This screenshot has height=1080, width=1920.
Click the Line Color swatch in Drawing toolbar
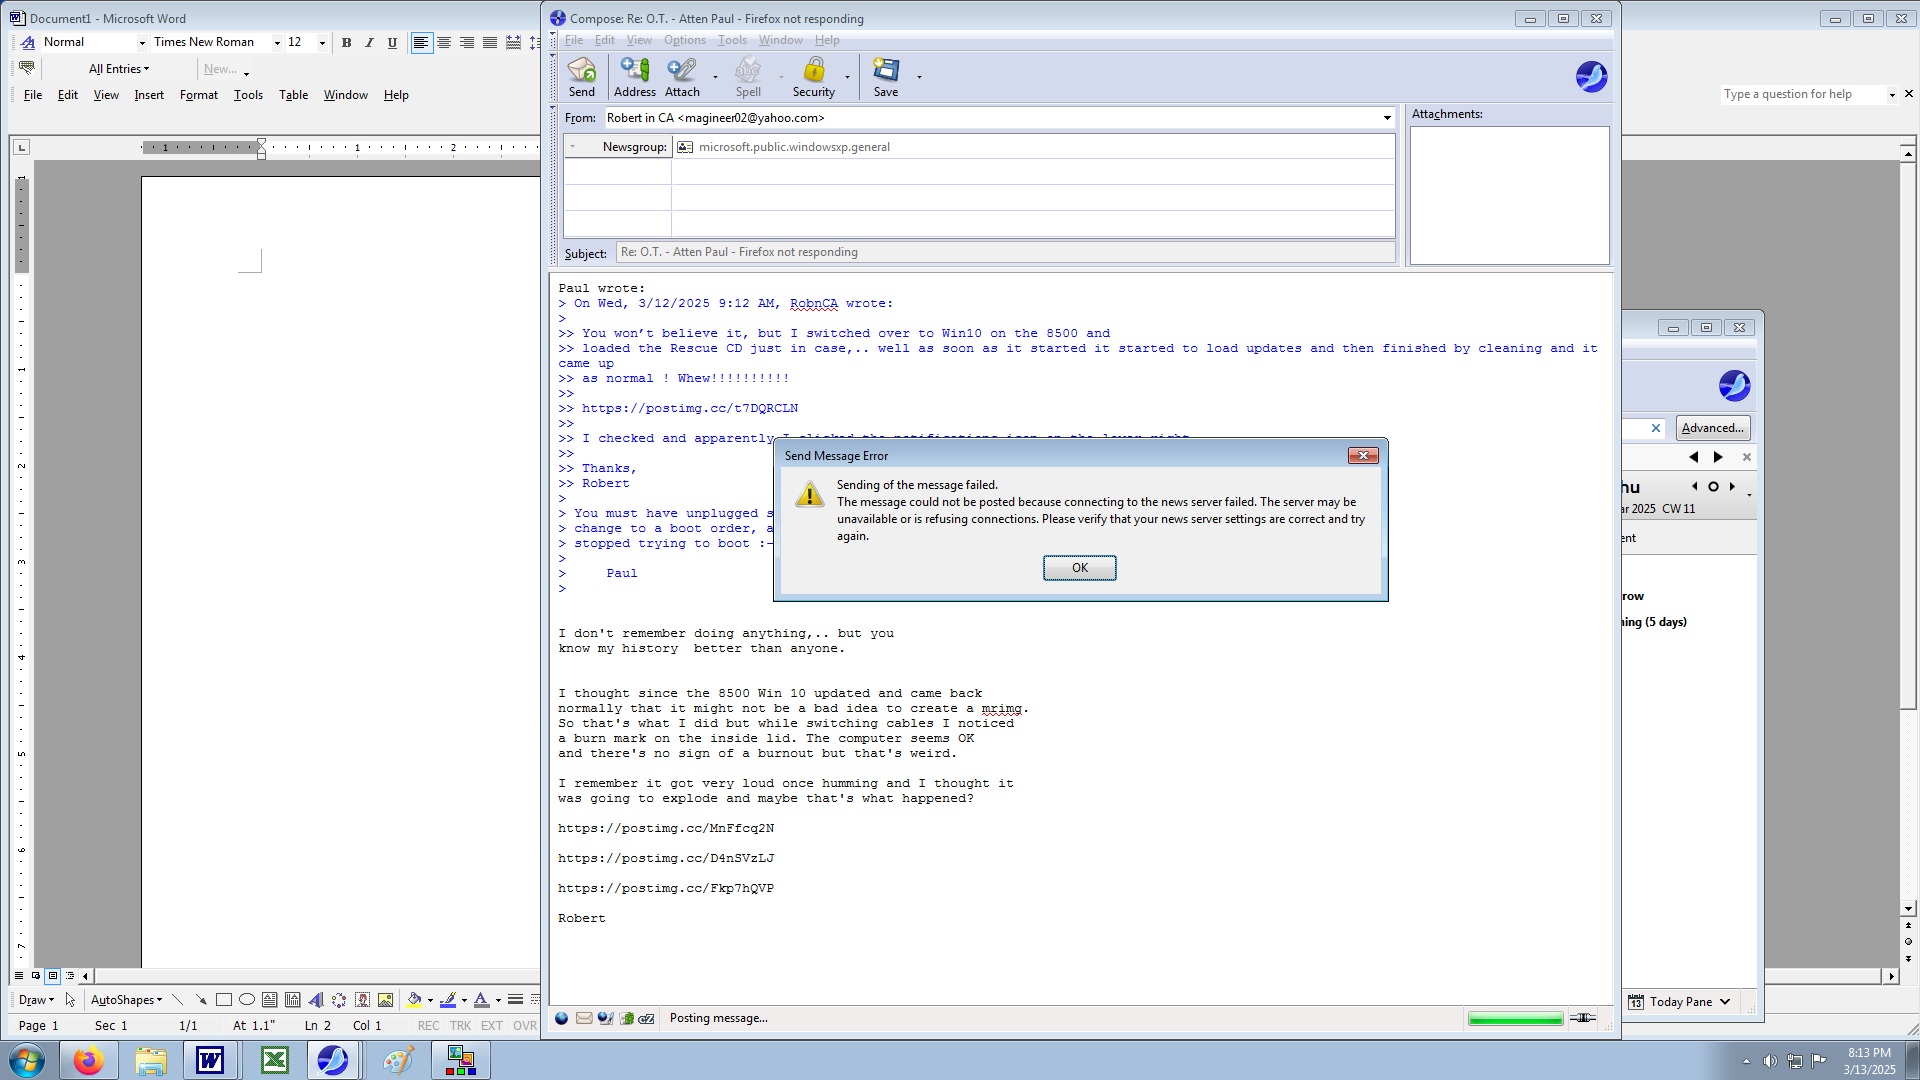(x=448, y=1000)
